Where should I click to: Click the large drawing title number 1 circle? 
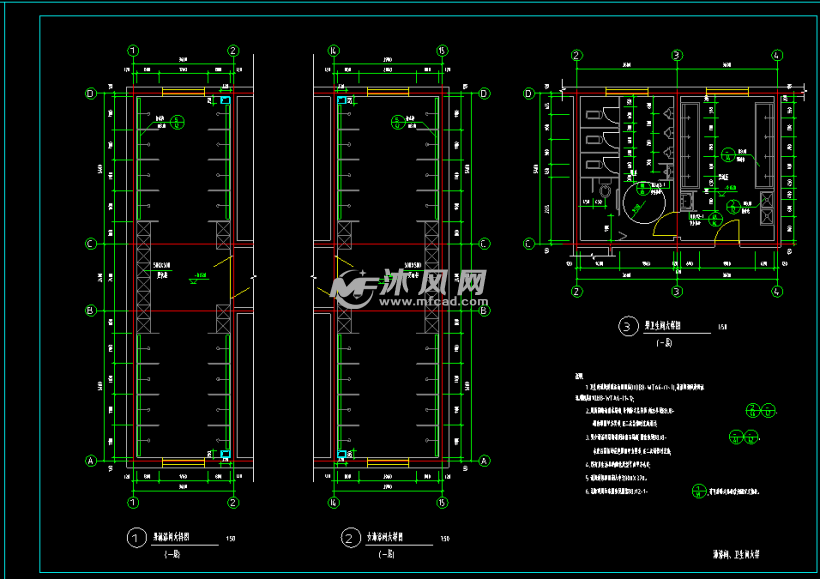tap(134, 538)
